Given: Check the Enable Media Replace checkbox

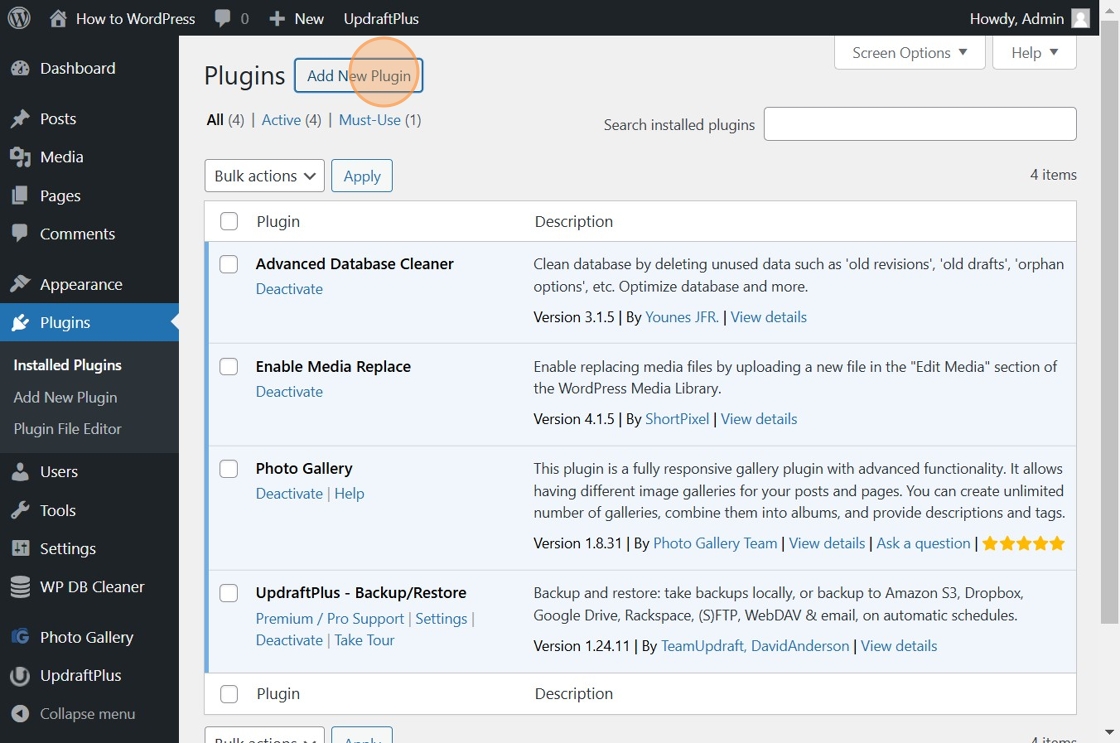Looking at the screenshot, I should tap(229, 366).
